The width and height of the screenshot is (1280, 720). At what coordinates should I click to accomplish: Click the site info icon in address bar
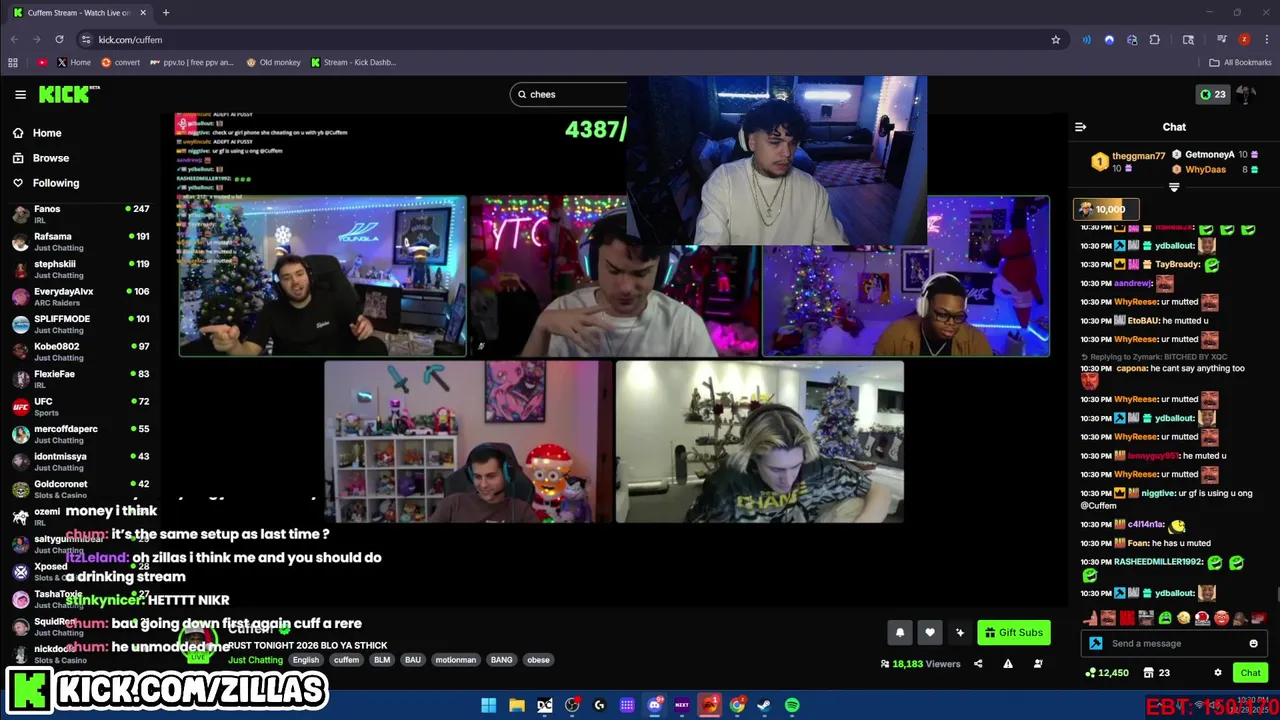pyautogui.click(x=85, y=39)
